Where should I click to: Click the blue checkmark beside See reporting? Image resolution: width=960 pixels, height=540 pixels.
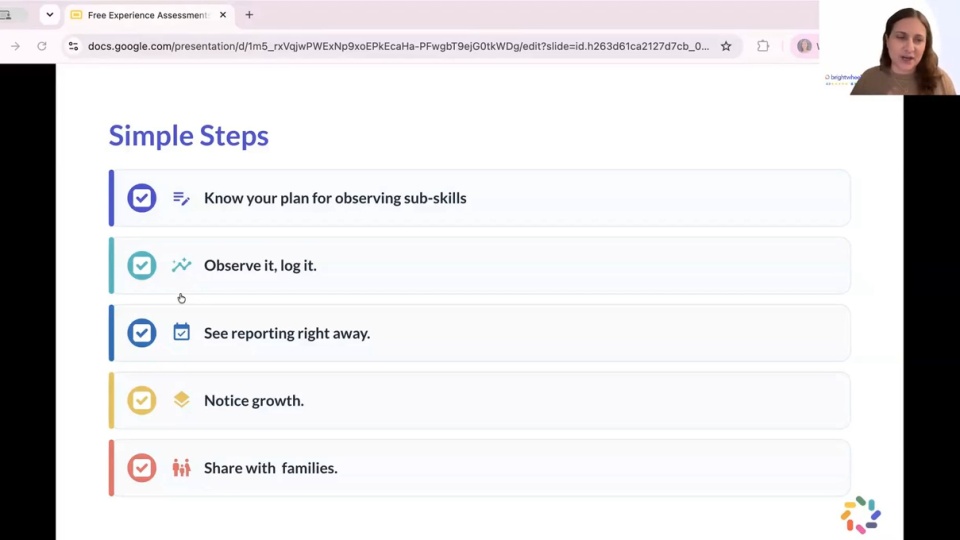pyautogui.click(x=141, y=332)
